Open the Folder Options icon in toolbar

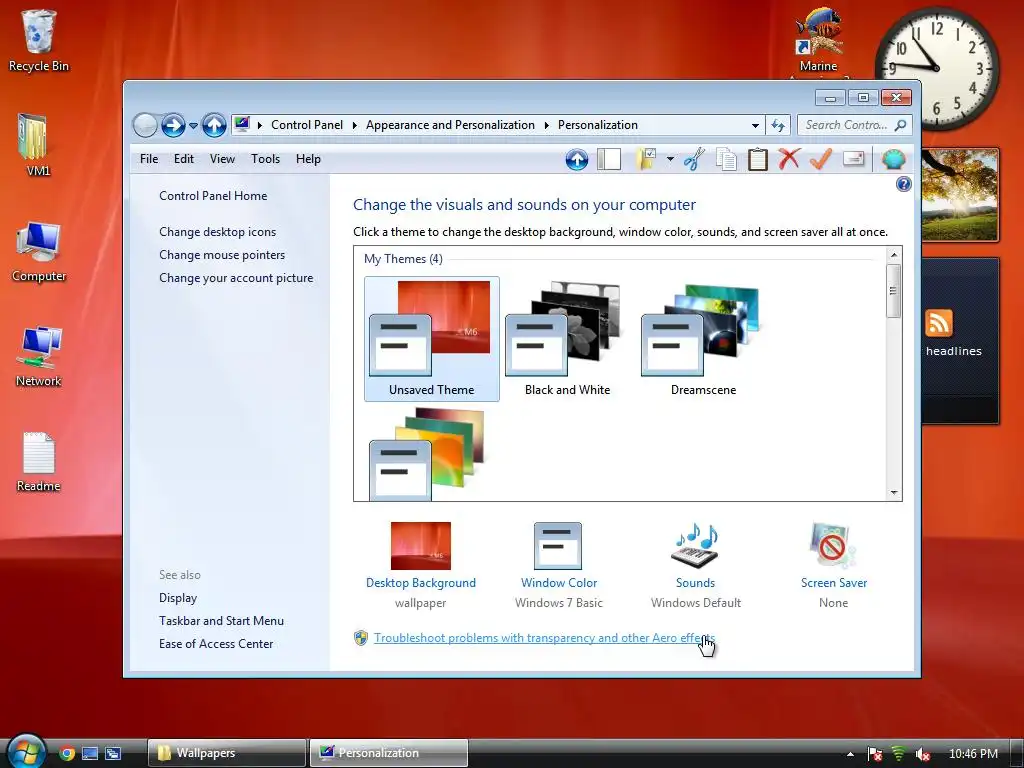click(x=646, y=159)
